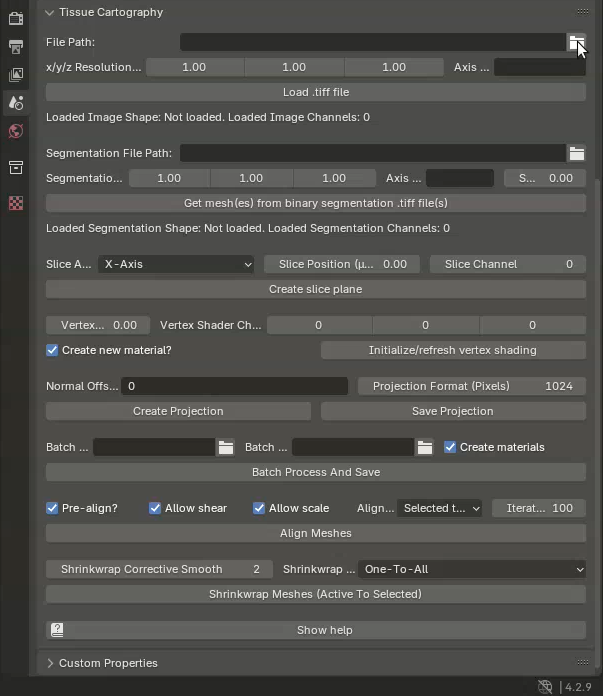
Task: Toggle the Pre-align checkbox
Action: (53, 508)
